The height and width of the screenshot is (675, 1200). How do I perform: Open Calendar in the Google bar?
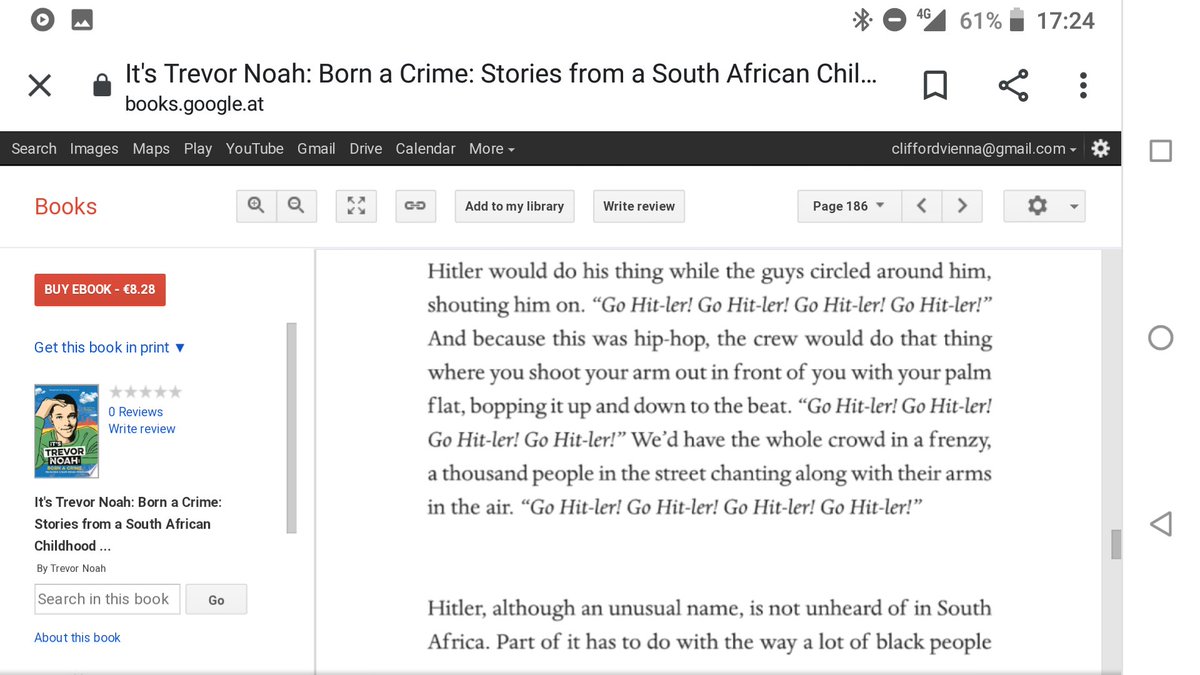point(426,148)
